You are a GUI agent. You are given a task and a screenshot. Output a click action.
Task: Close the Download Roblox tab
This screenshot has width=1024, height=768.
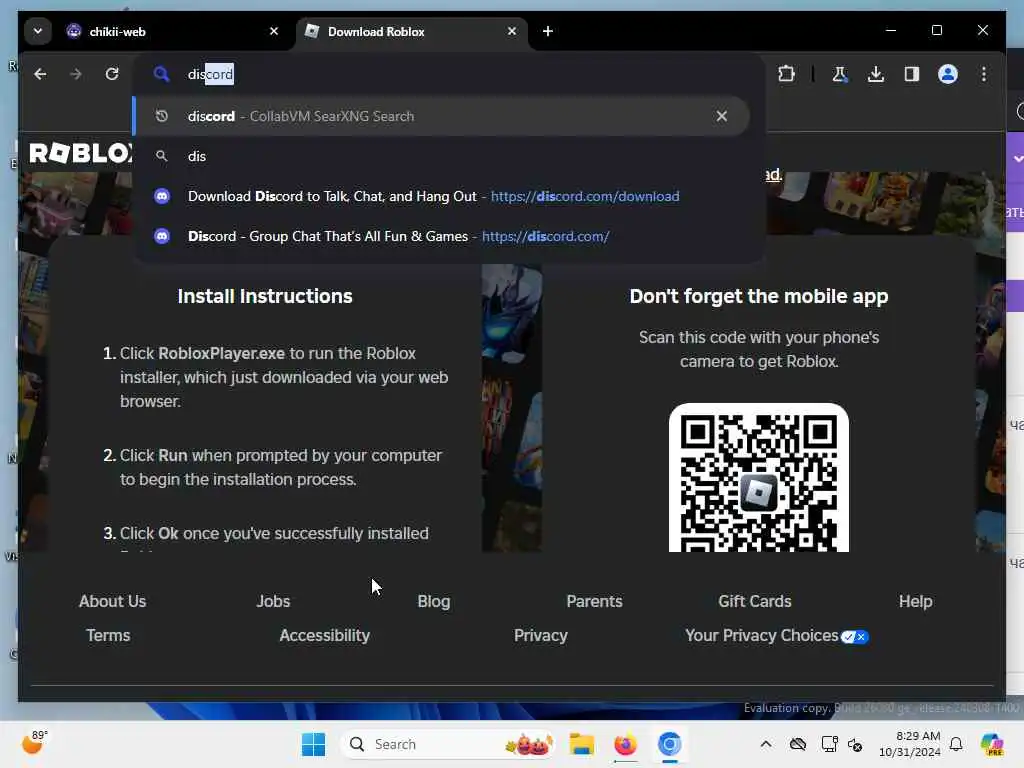pyautogui.click(x=512, y=31)
